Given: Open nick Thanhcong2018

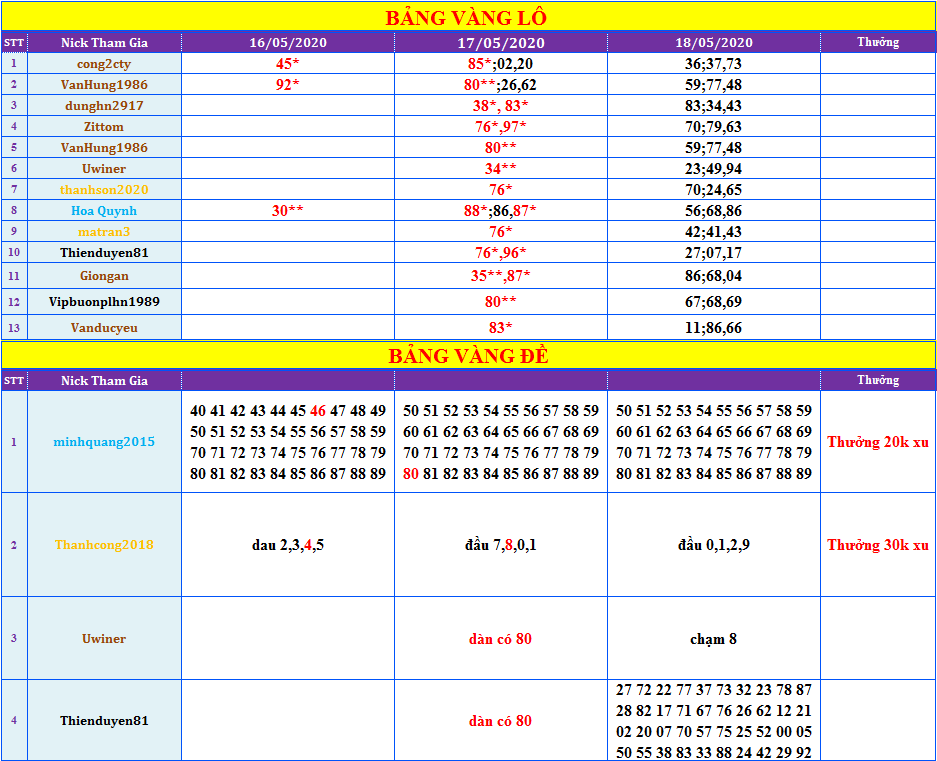Looking at the screenshot, I should [104, 545].
